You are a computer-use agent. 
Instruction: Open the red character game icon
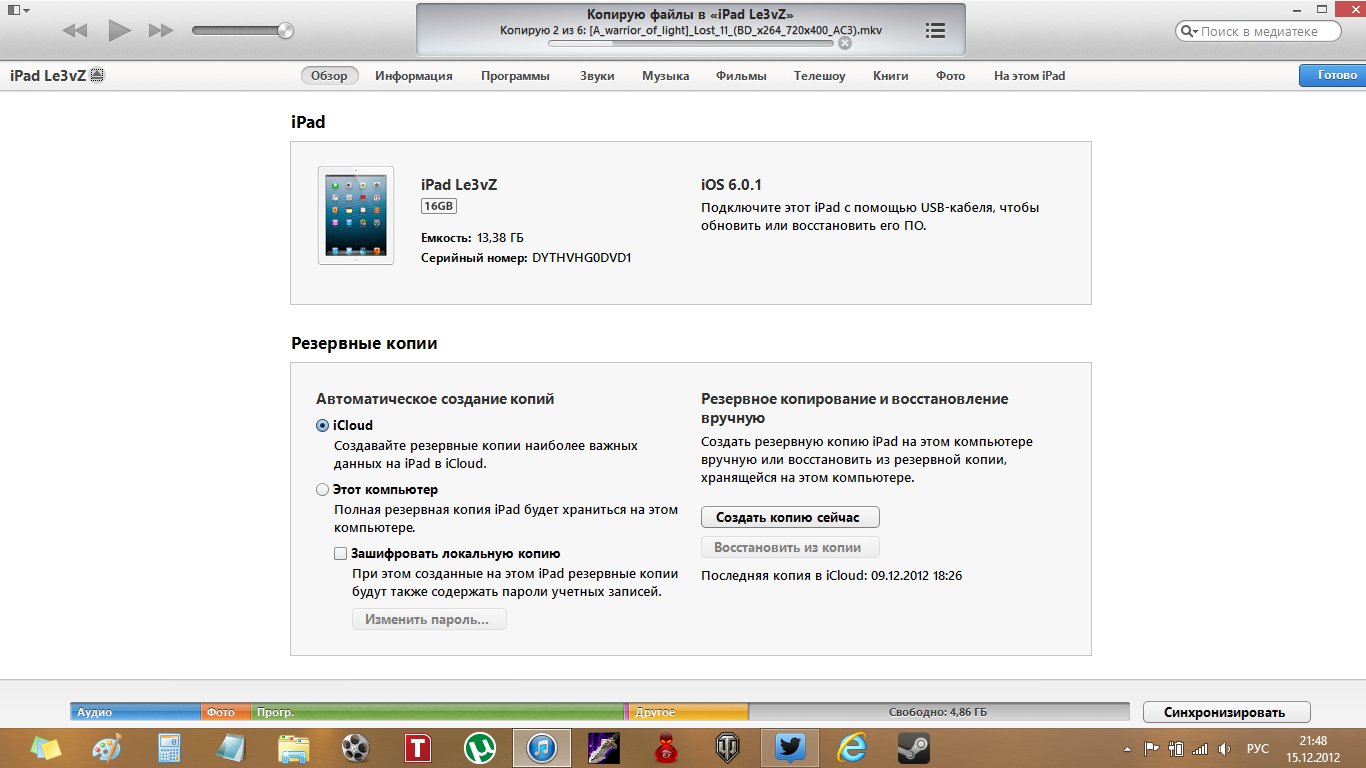click(665, 748)
